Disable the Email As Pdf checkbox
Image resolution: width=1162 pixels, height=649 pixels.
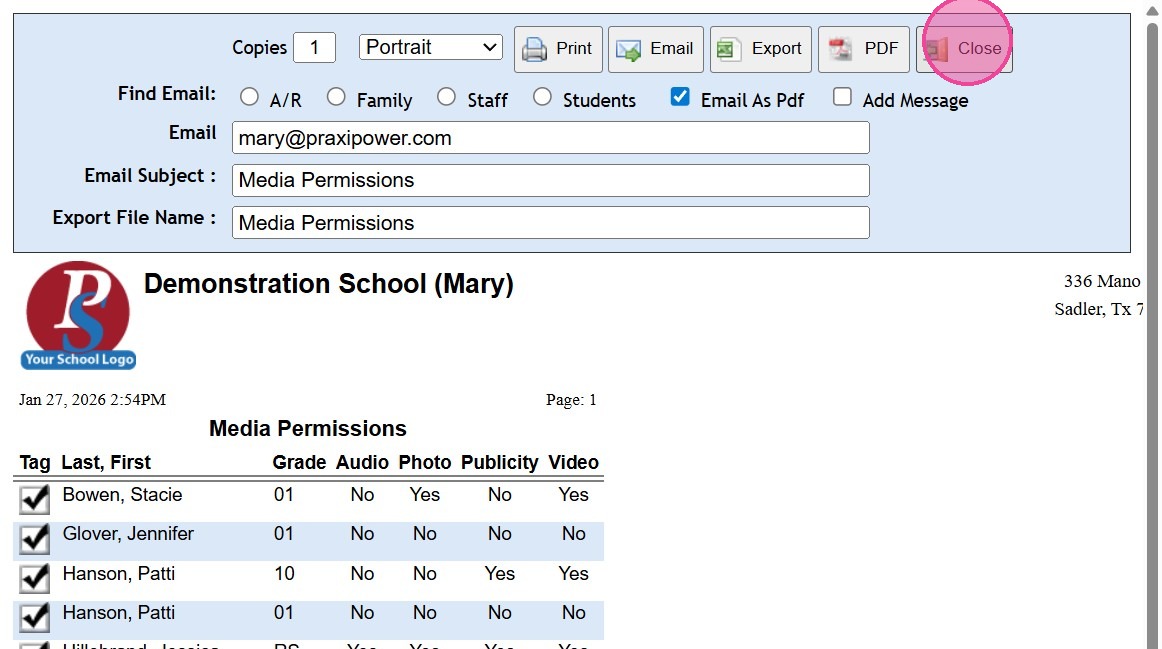[680, 97]
